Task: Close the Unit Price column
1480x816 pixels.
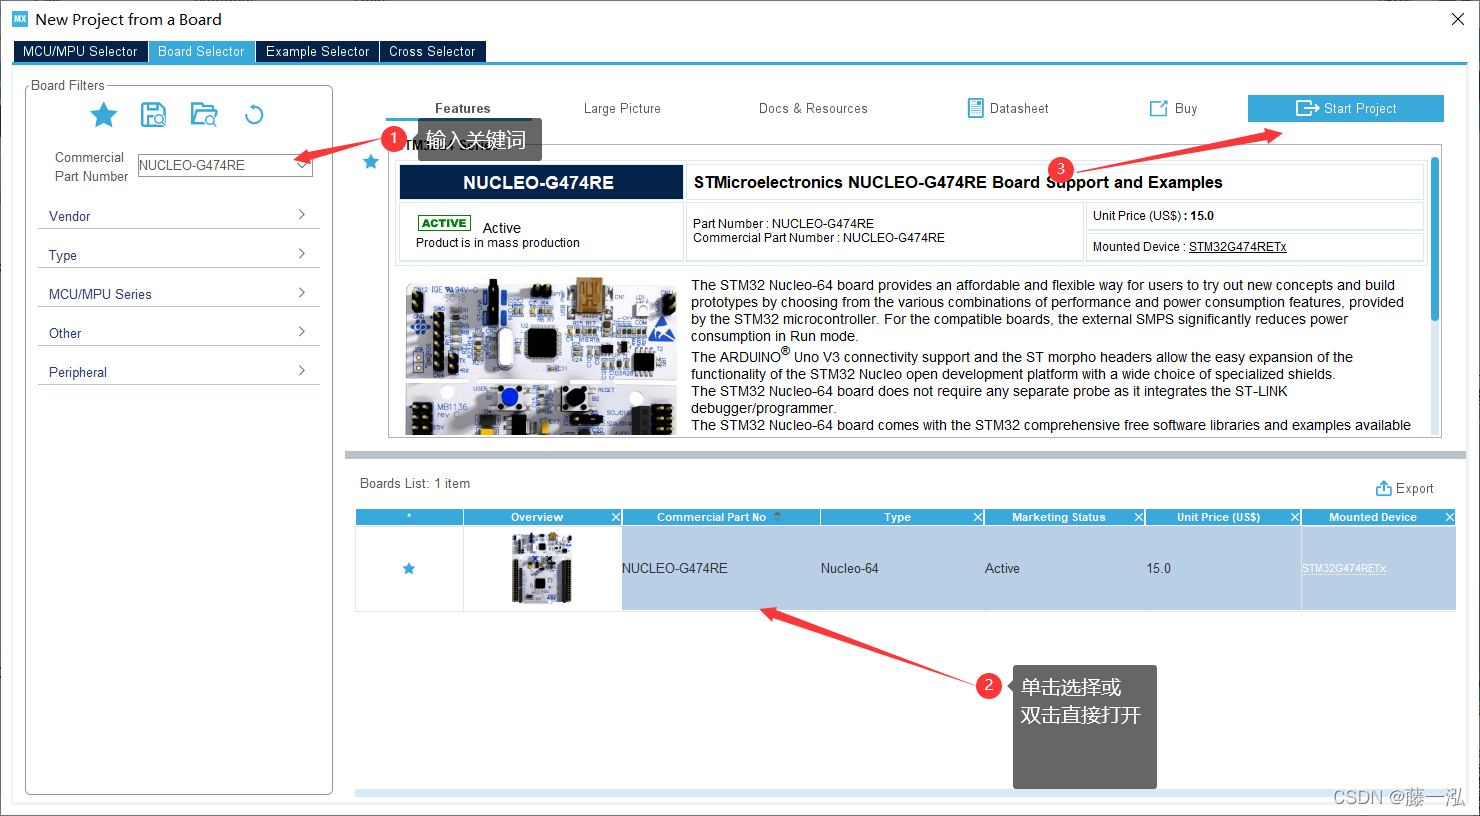Action: pyautogui.click(x=1295, y=517)
